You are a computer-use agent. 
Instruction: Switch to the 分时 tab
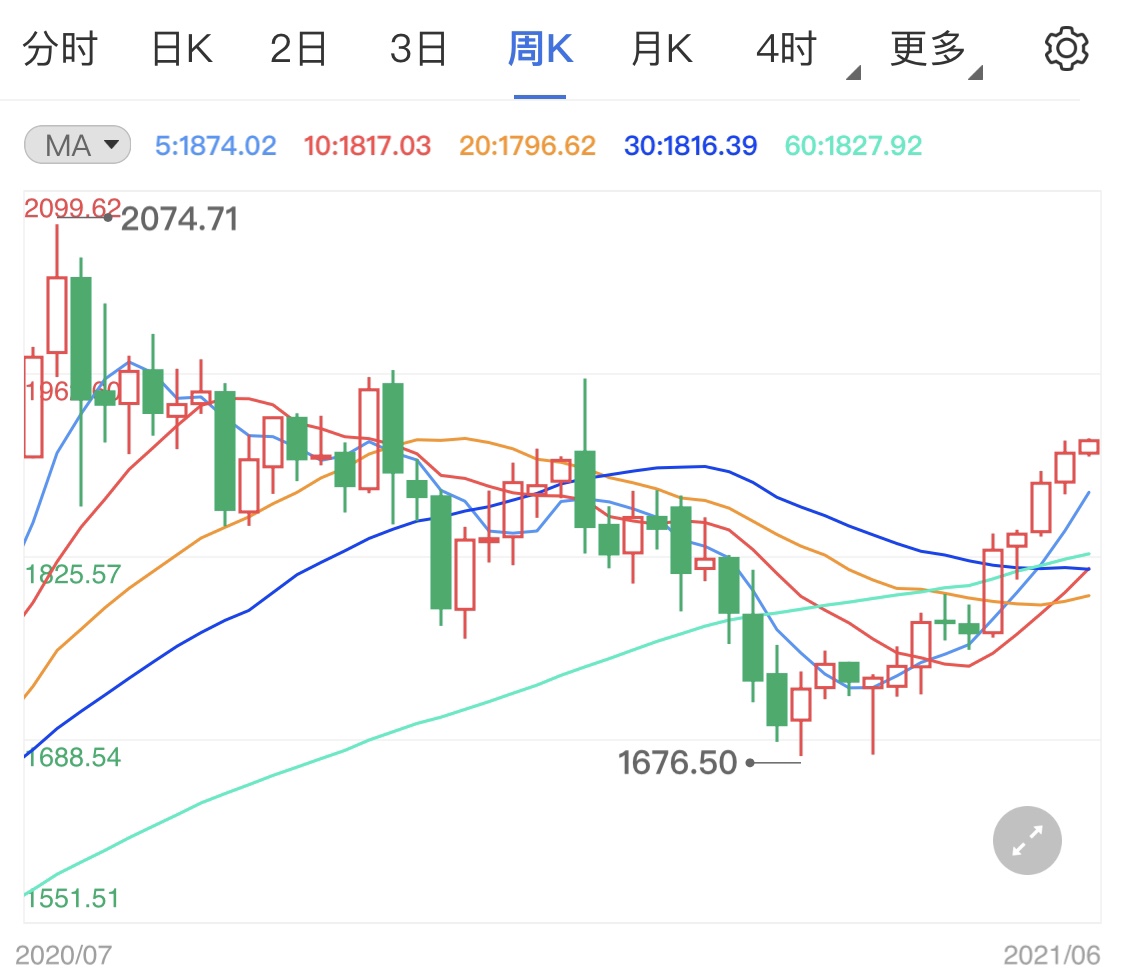[x=60, y=49]
